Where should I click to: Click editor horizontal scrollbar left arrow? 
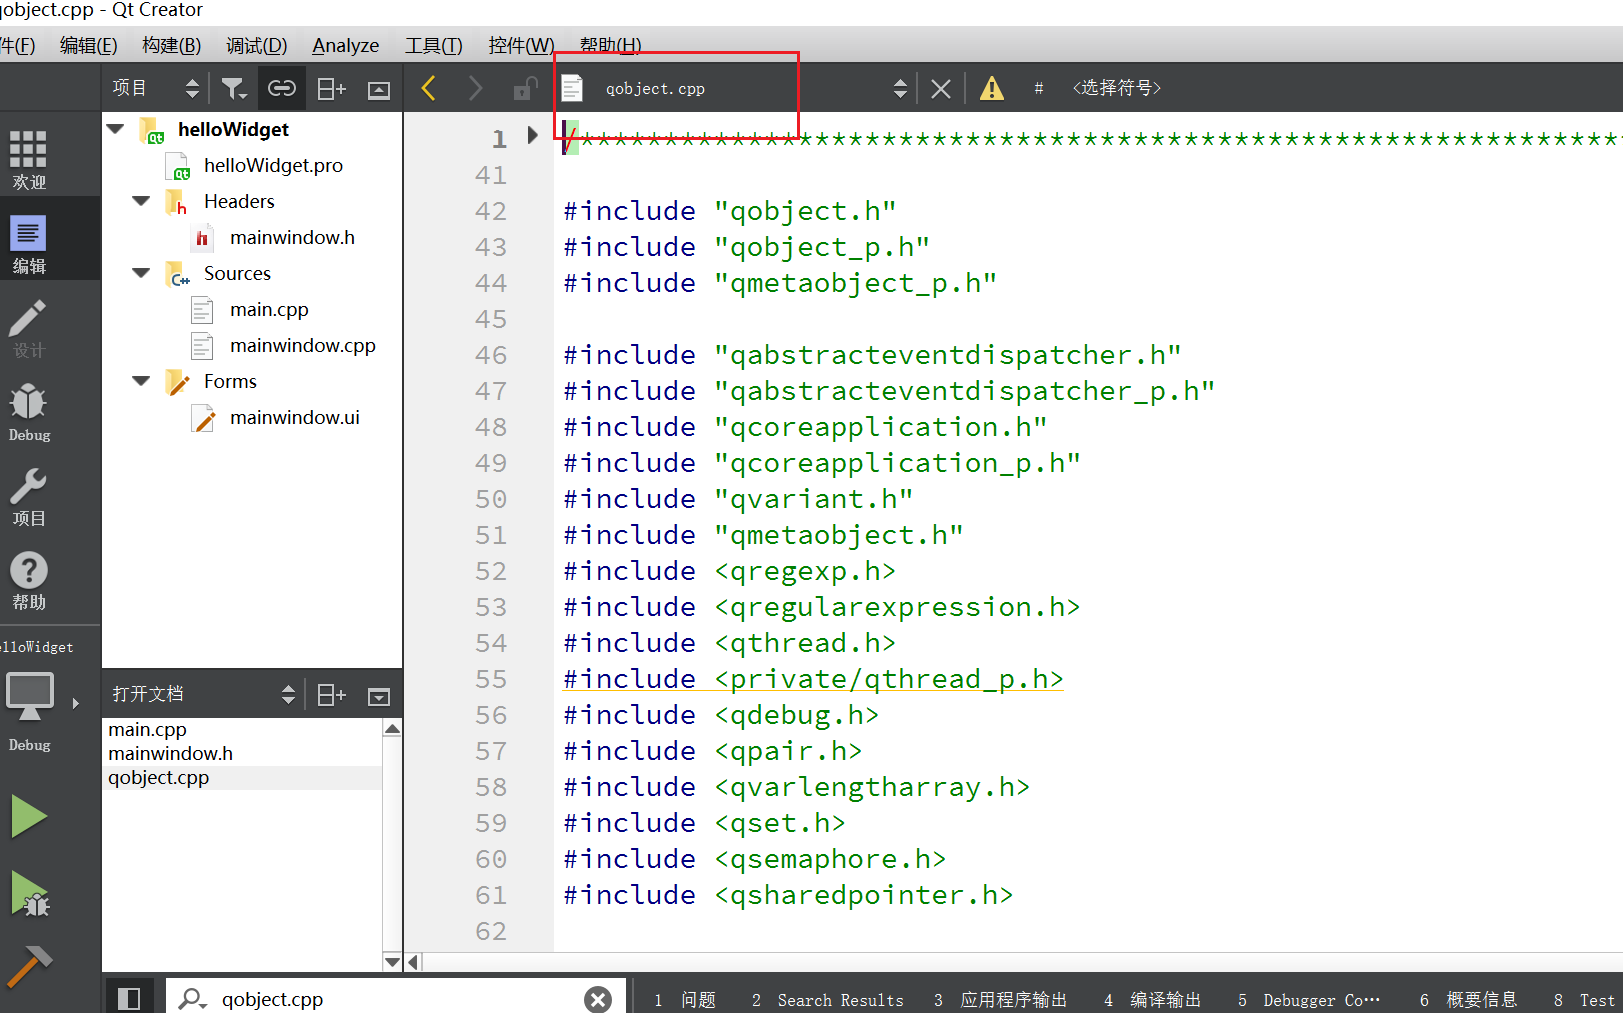413,962
